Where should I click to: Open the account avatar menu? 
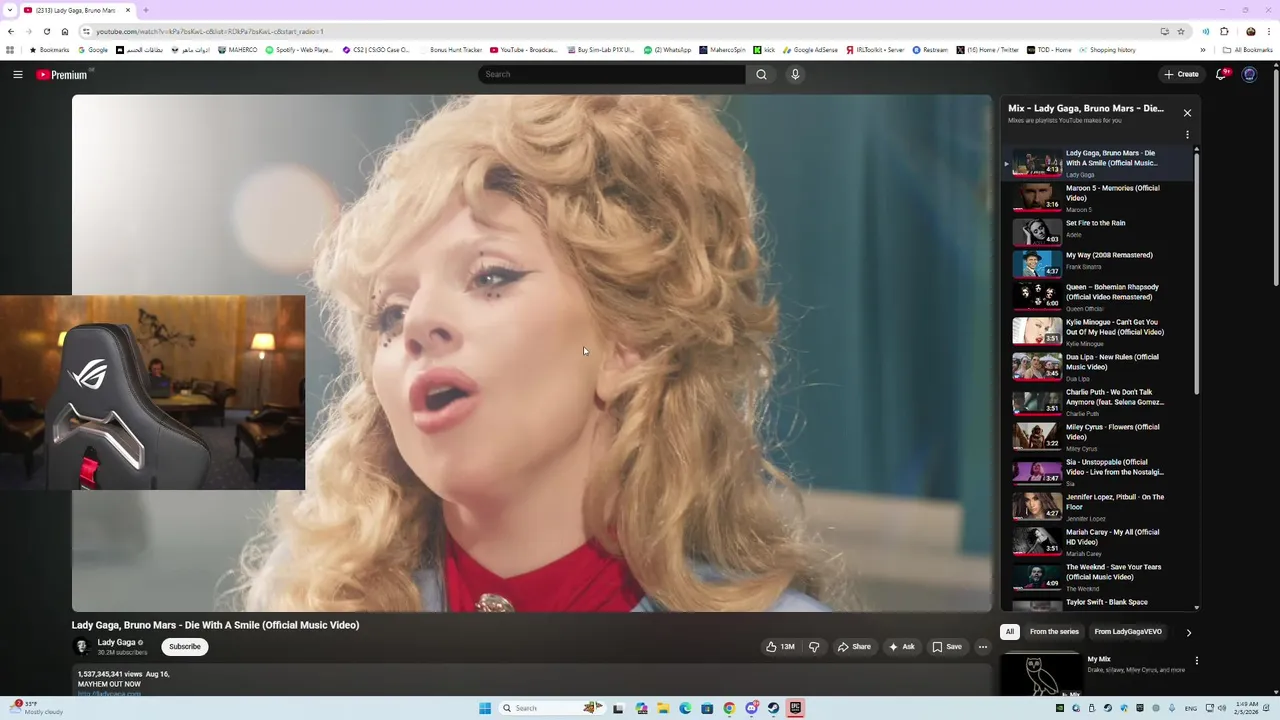(1249, 74)
